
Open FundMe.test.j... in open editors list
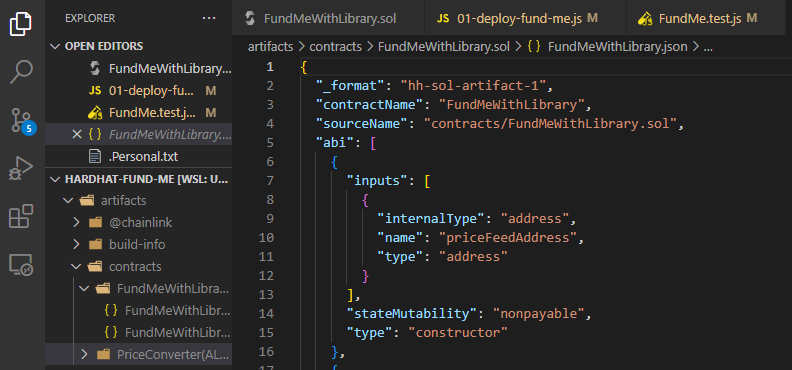(139, 113)
